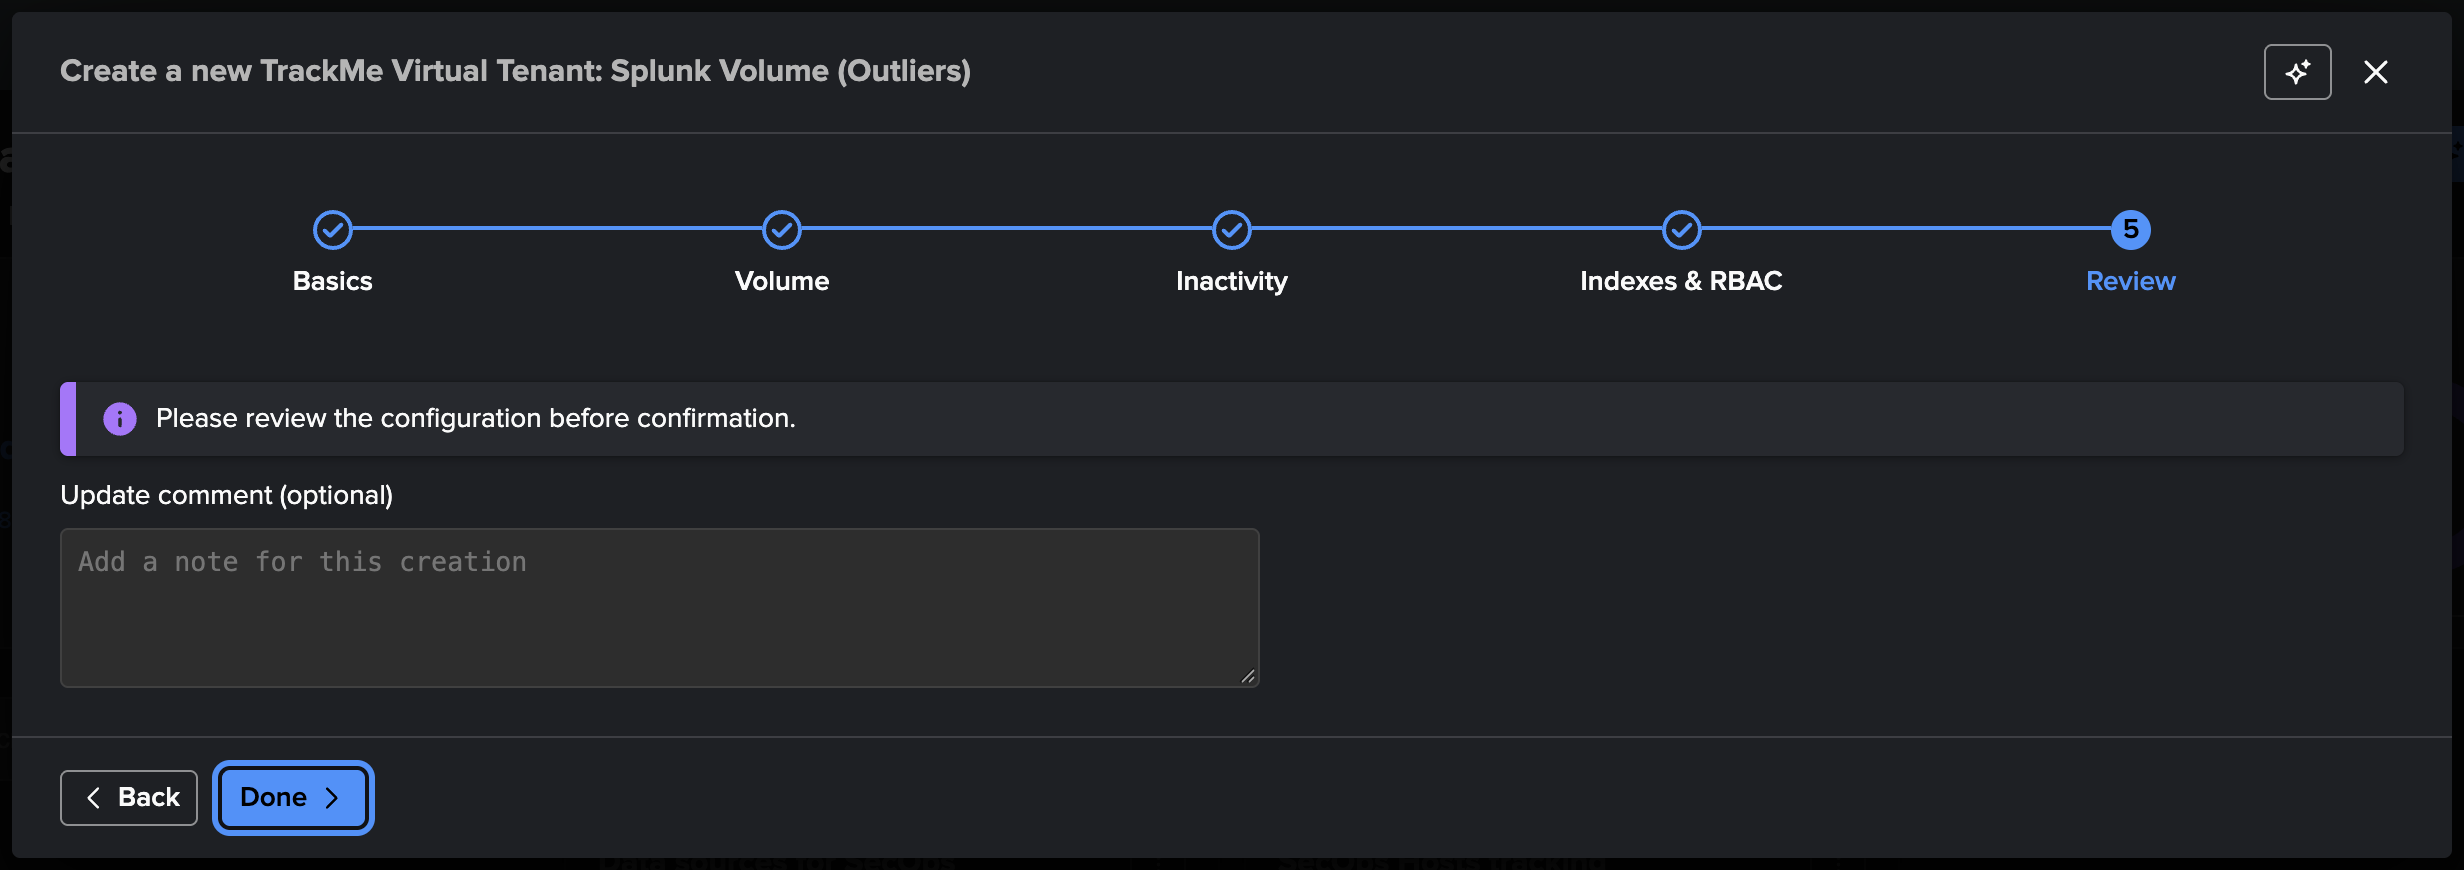Go to the Basics step circle
Screen dimensions: 2464x870
[333, 230]
